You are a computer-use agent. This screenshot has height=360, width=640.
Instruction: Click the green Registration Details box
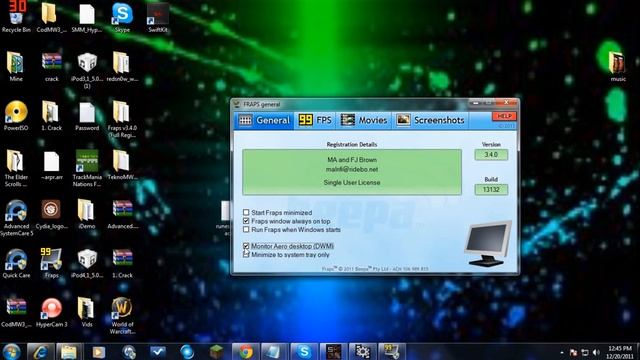click(x=352, y=172)
